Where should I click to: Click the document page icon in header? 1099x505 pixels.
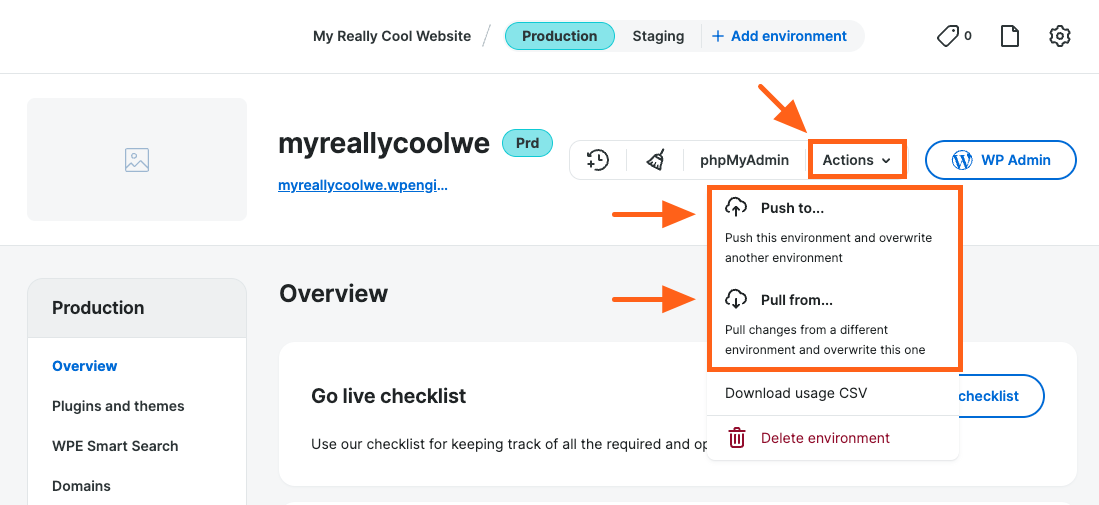pos(1010,36)
